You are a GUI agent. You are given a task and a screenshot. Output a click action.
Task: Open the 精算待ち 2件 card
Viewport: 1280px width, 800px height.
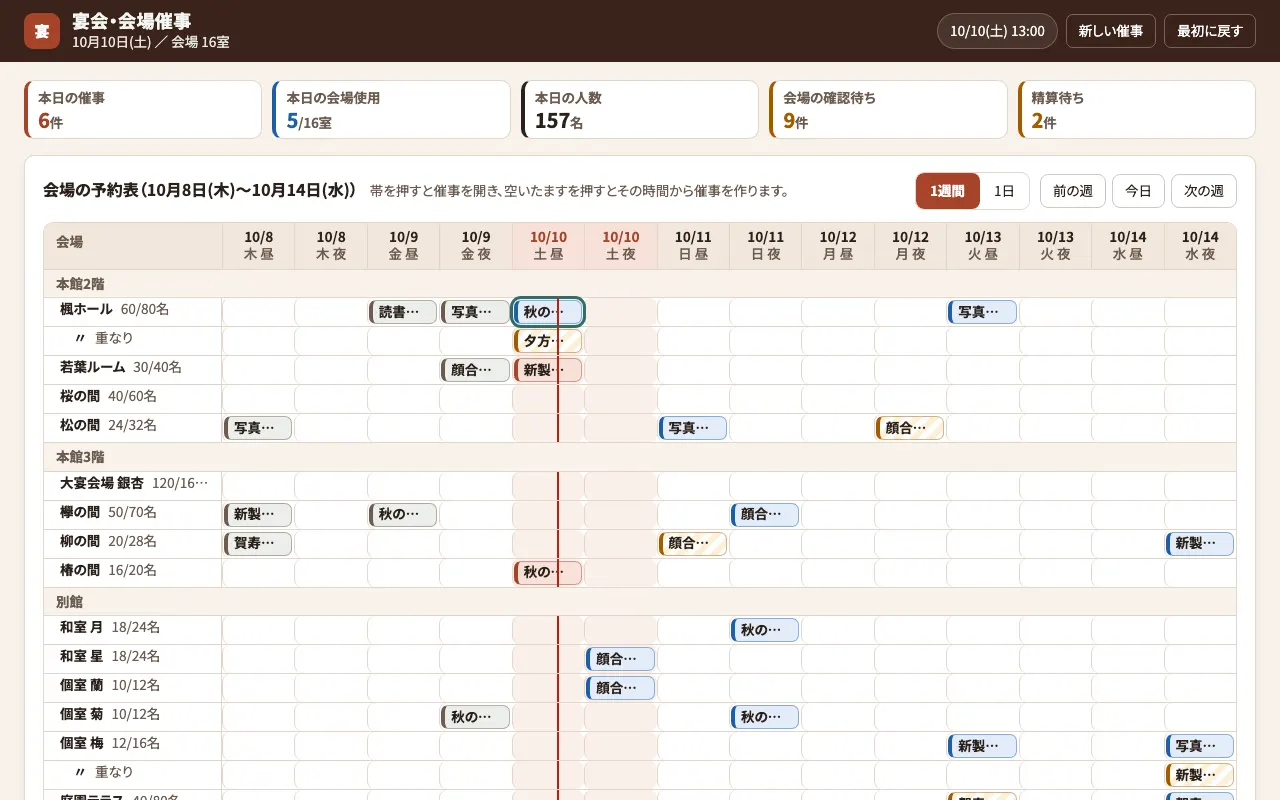(1136, 110)
